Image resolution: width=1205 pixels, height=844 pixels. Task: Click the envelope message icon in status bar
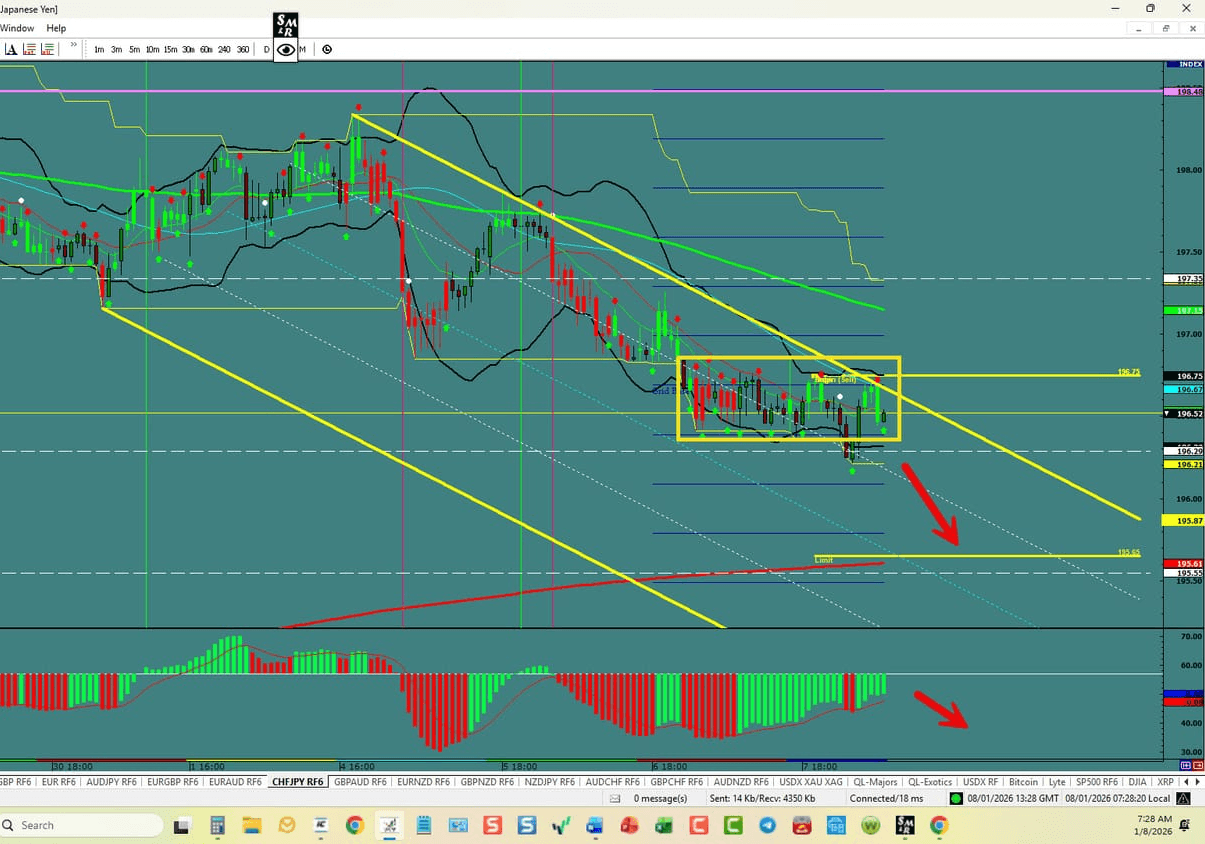point(615,798)
